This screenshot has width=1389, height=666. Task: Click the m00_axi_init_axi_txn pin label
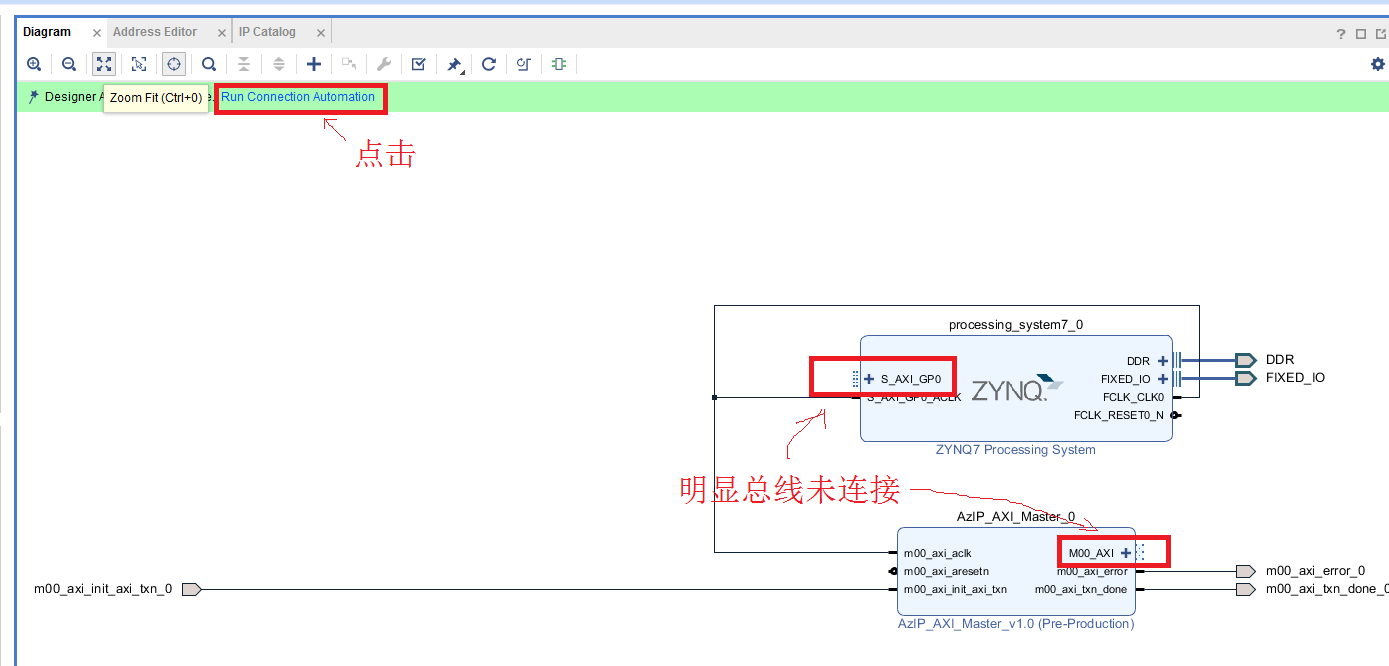coord(955,589)
